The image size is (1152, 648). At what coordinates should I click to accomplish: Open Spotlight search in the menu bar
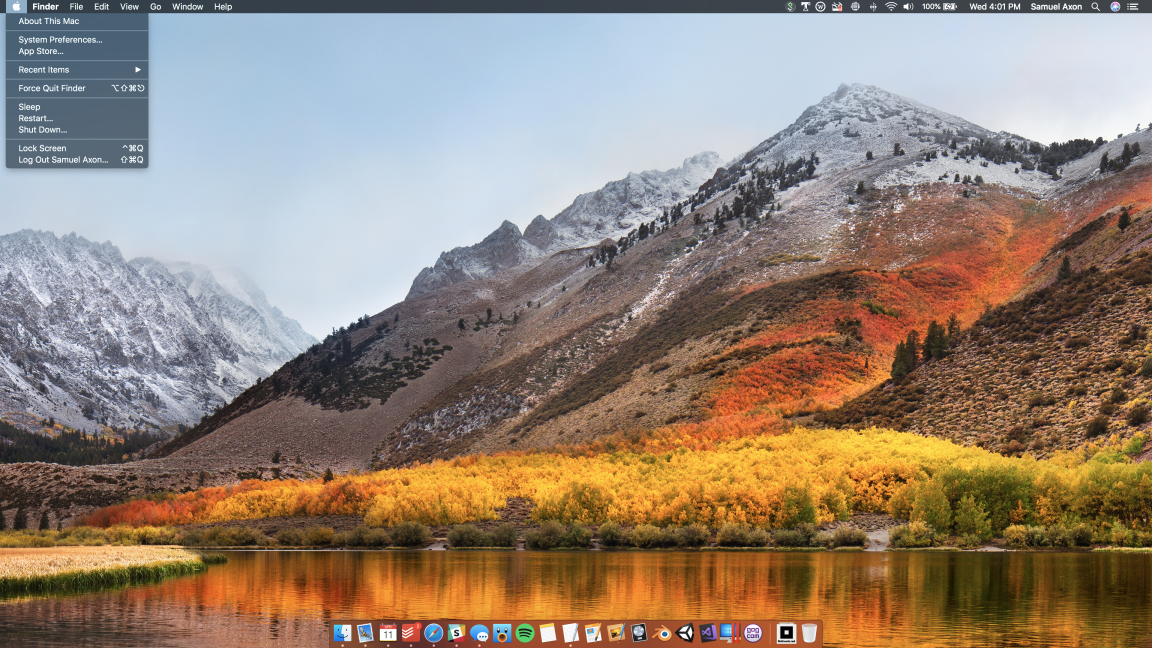coord(1096,6)
